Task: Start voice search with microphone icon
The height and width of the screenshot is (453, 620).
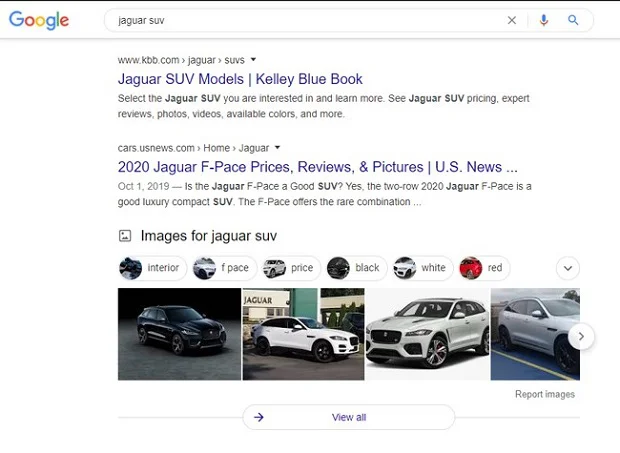Action: point(544,20)
